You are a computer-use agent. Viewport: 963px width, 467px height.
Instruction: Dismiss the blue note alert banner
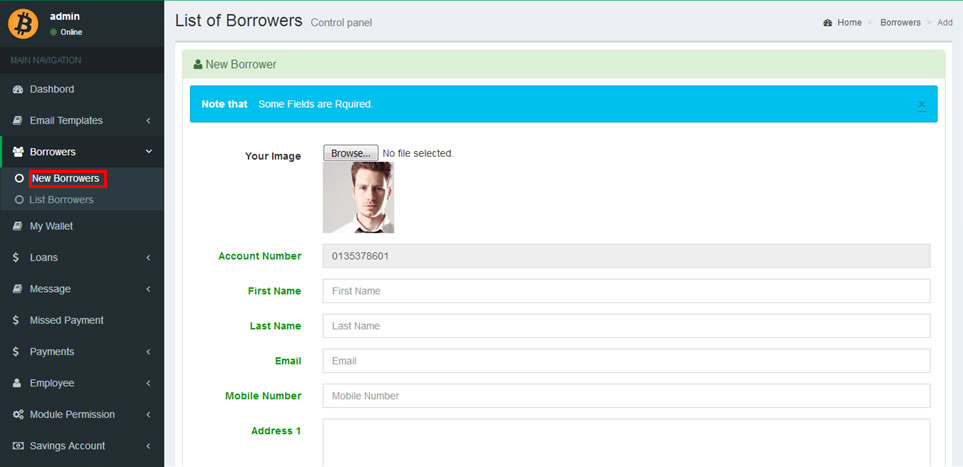tap(921, 104)
